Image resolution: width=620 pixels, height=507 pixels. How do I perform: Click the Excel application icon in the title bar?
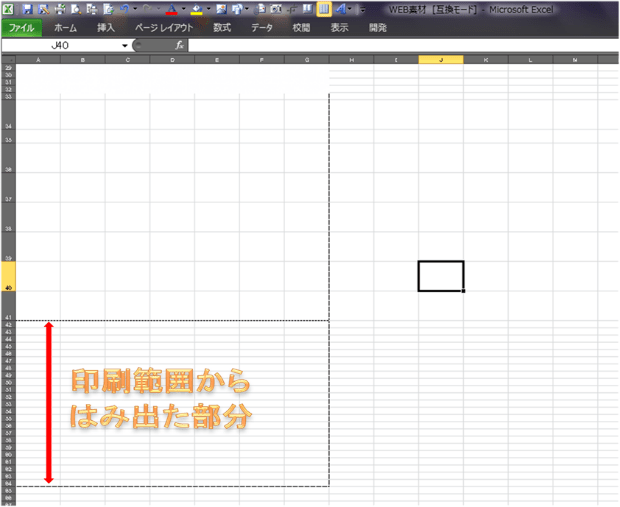click(x=8, y=9)
